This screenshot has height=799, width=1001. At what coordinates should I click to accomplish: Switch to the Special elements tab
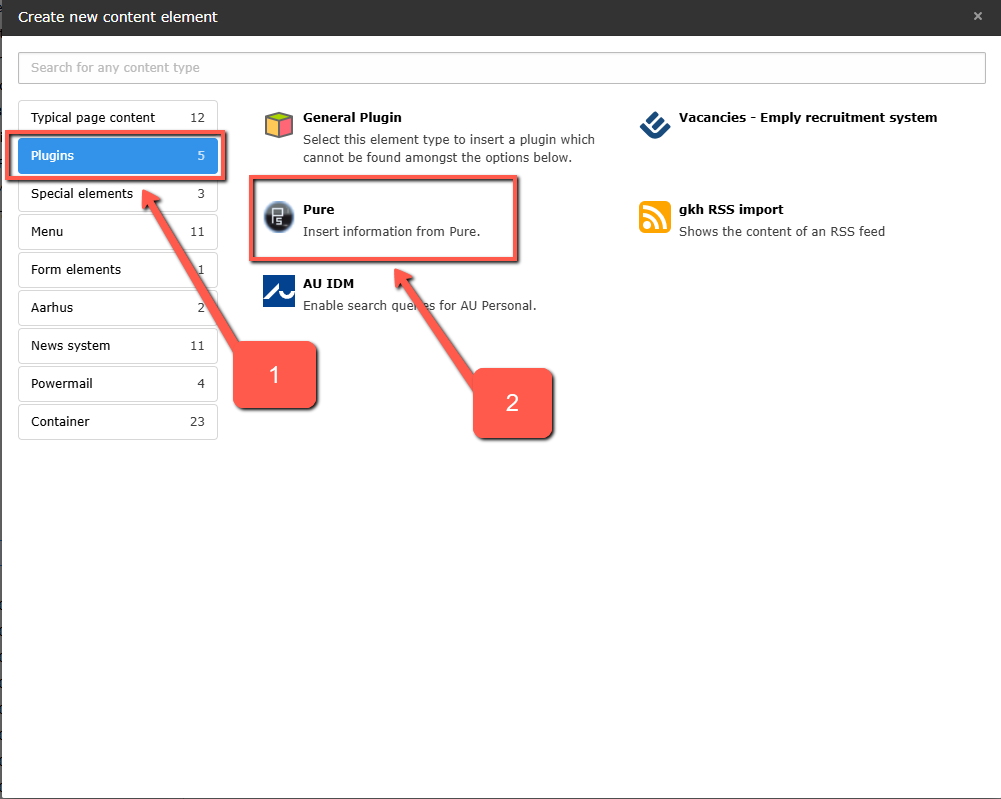(117, 194)
